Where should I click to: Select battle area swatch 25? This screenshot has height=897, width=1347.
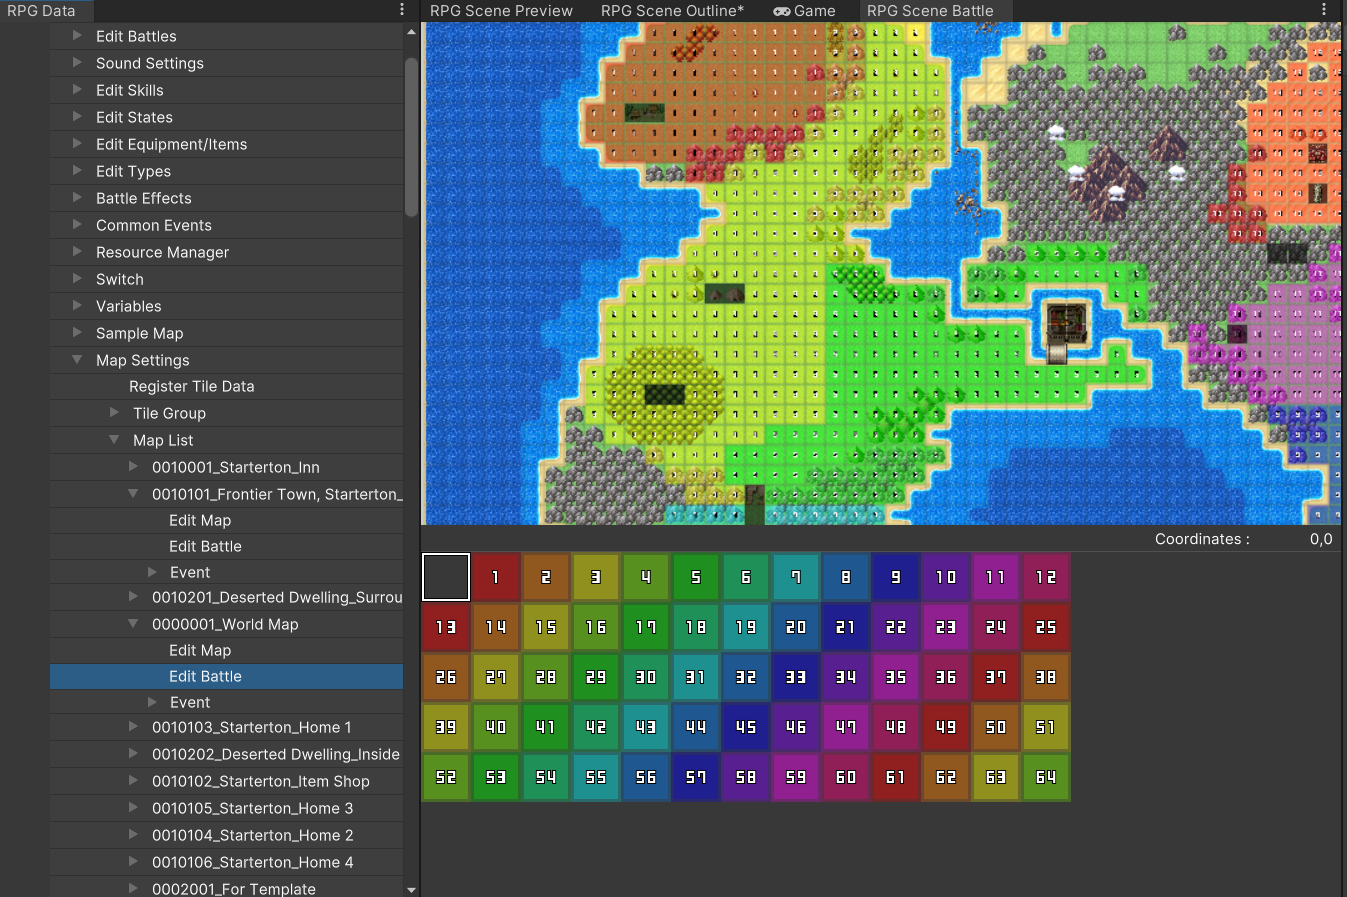(1046, 627)
